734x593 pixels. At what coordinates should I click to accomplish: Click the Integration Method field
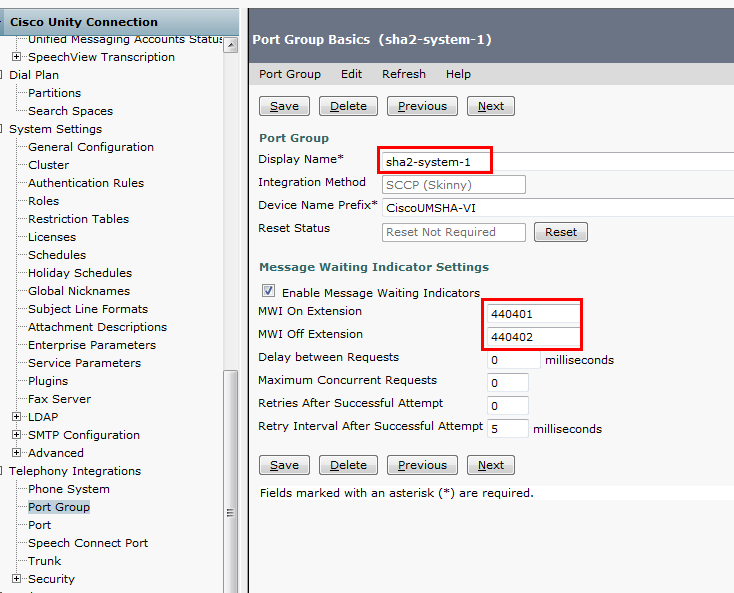(x=454, y=185)
